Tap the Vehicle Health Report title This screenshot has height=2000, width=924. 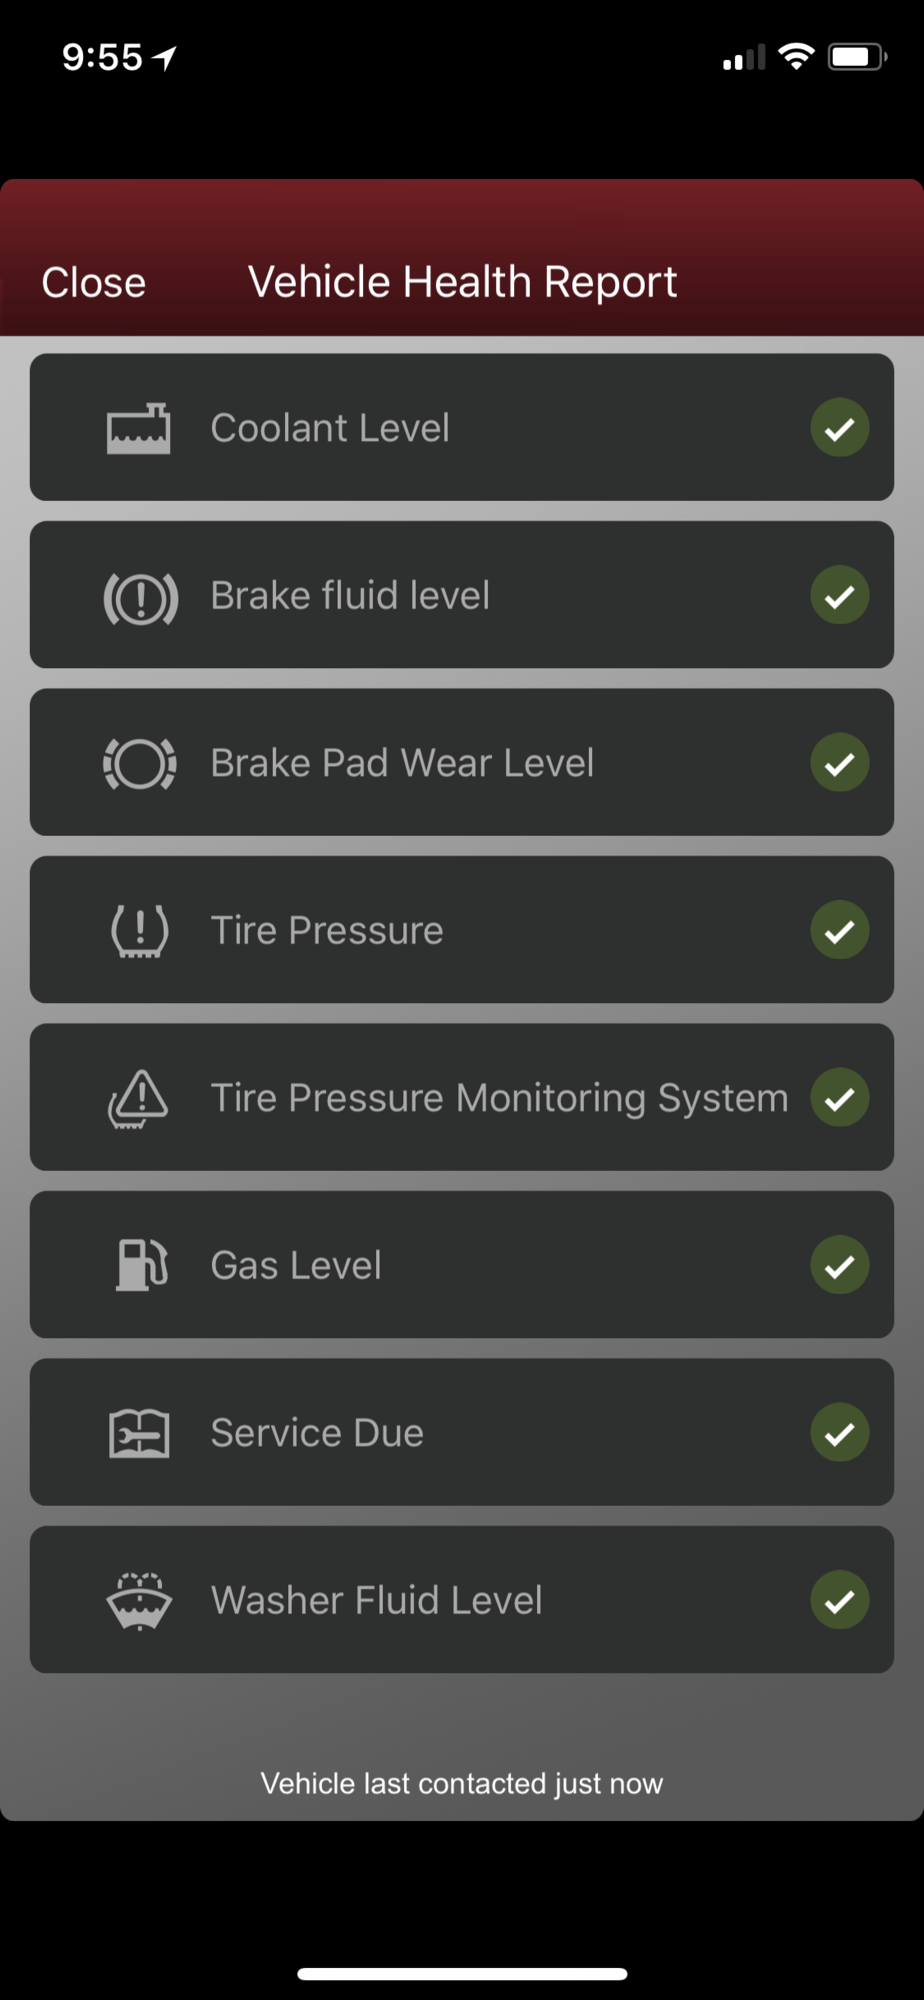pyautogui.click(x=462, y=282)
